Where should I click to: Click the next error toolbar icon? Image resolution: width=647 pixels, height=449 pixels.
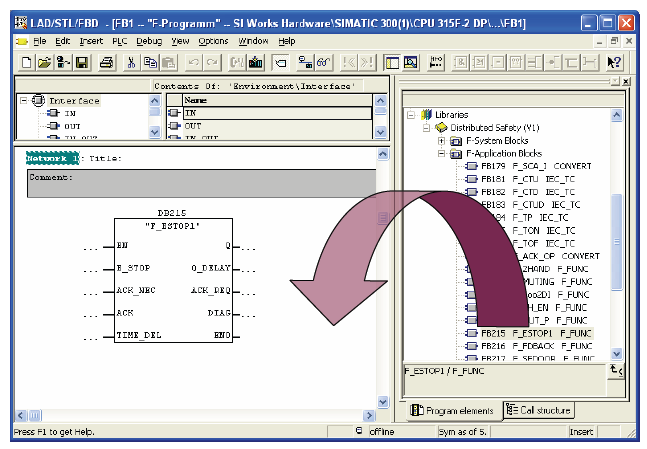point(367,63)
